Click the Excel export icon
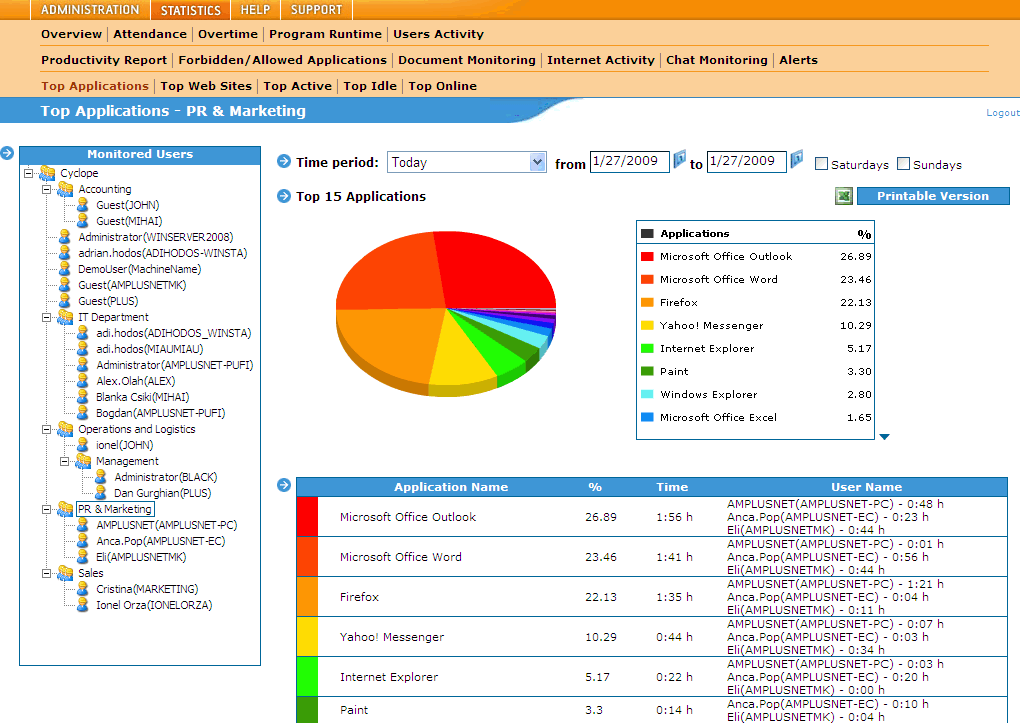This screenshot has width=1020, height=723. click(844, 196)
